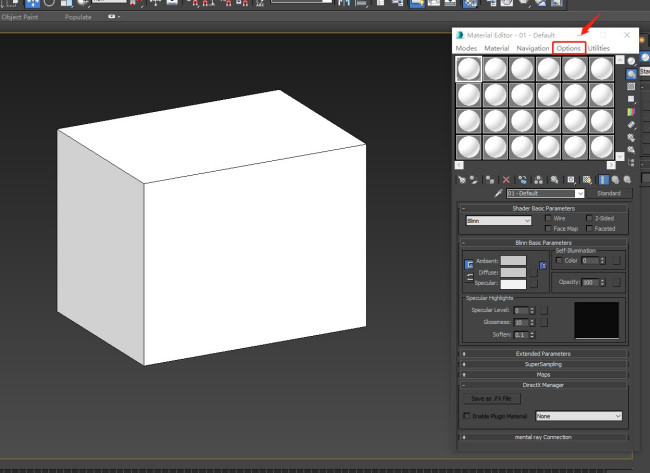
Task: Open the Material ID Channel flyout
Action: coord(571,179)
